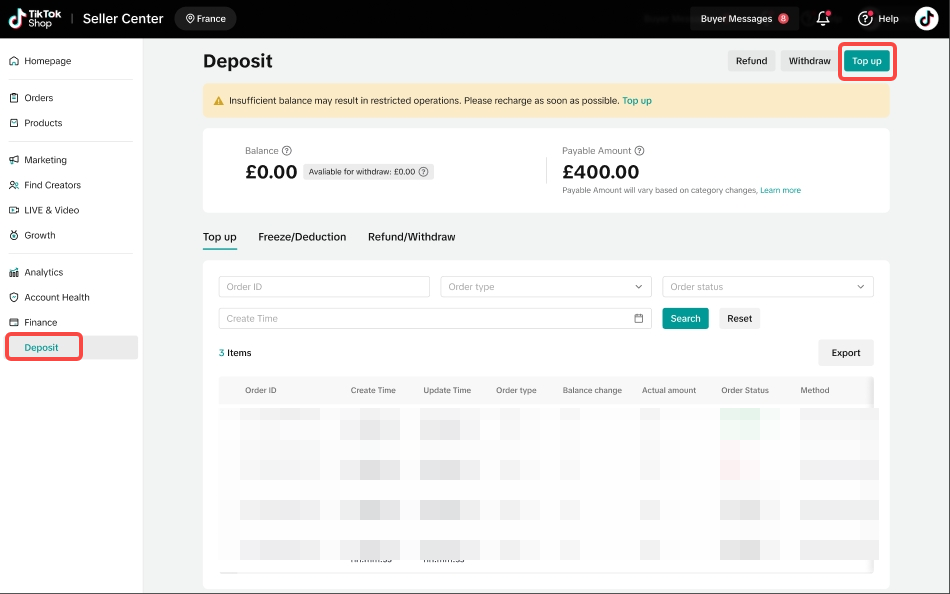
Task: Switch to the Freeze/Deduction tab
Action: tap(302, 237)
